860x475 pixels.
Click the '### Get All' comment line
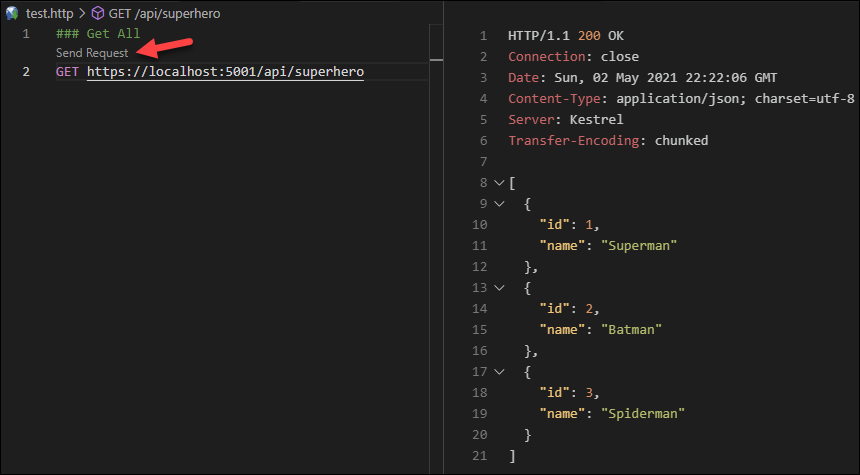tap(98, 33)
